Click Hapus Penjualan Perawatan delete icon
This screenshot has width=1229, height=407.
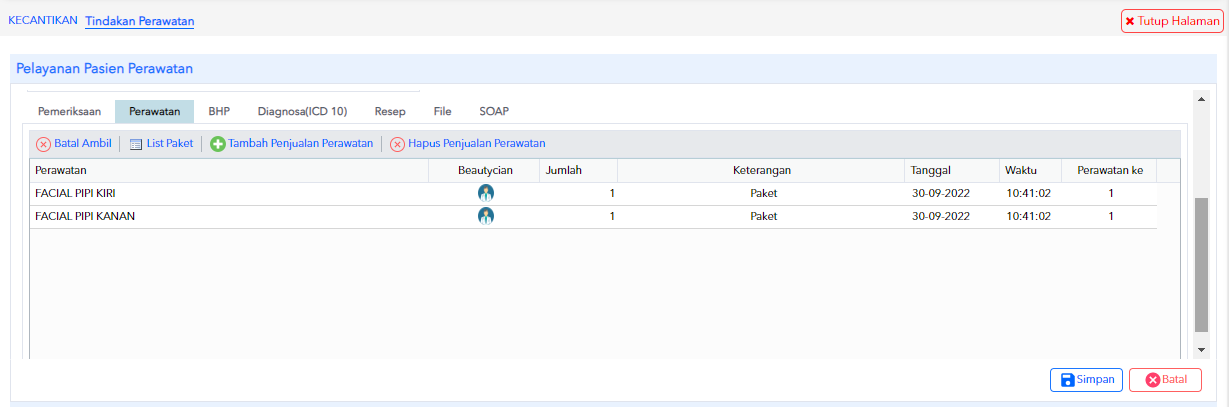pyautogui.click(x=397, y=144)
